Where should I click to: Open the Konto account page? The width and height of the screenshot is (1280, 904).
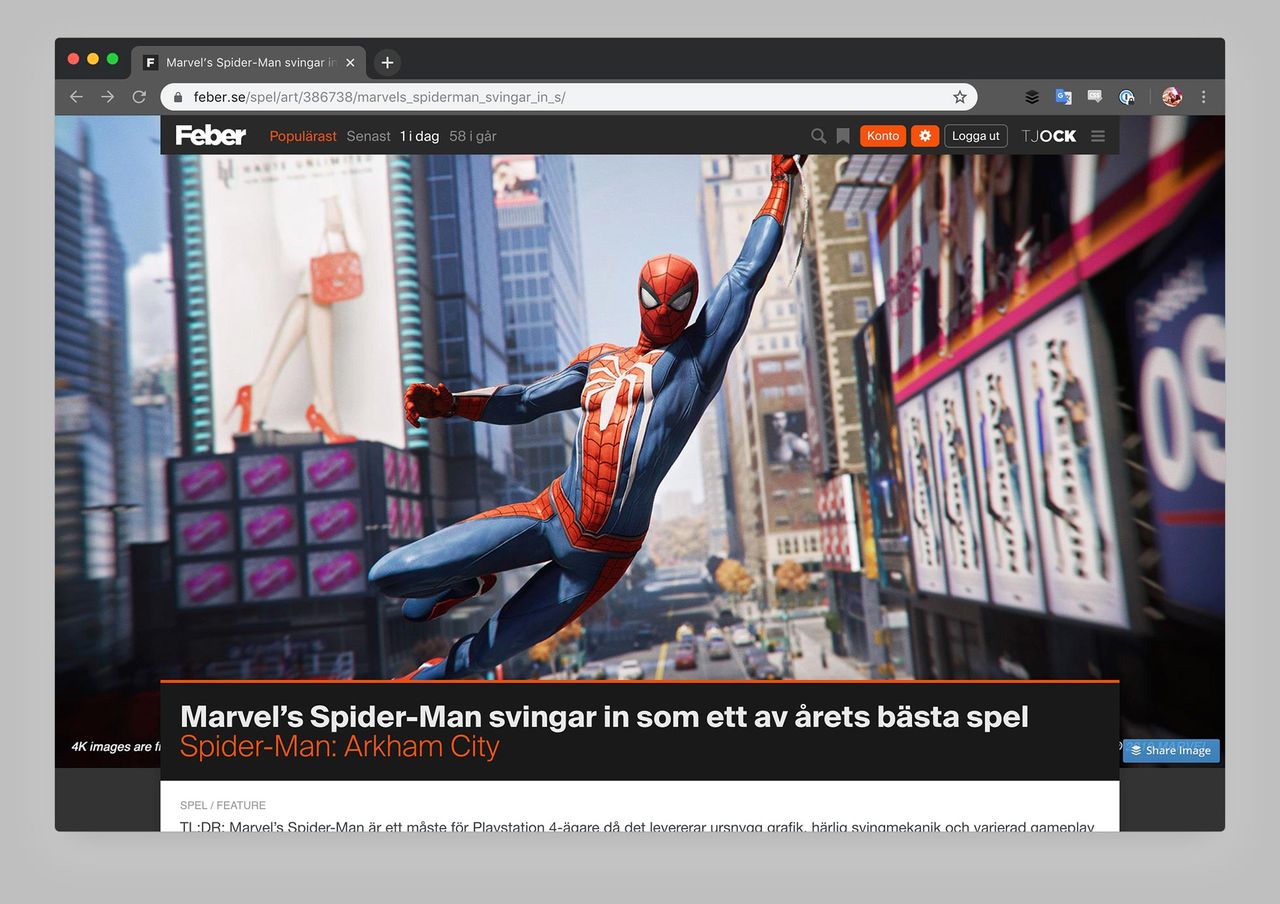tap(883, 136)
